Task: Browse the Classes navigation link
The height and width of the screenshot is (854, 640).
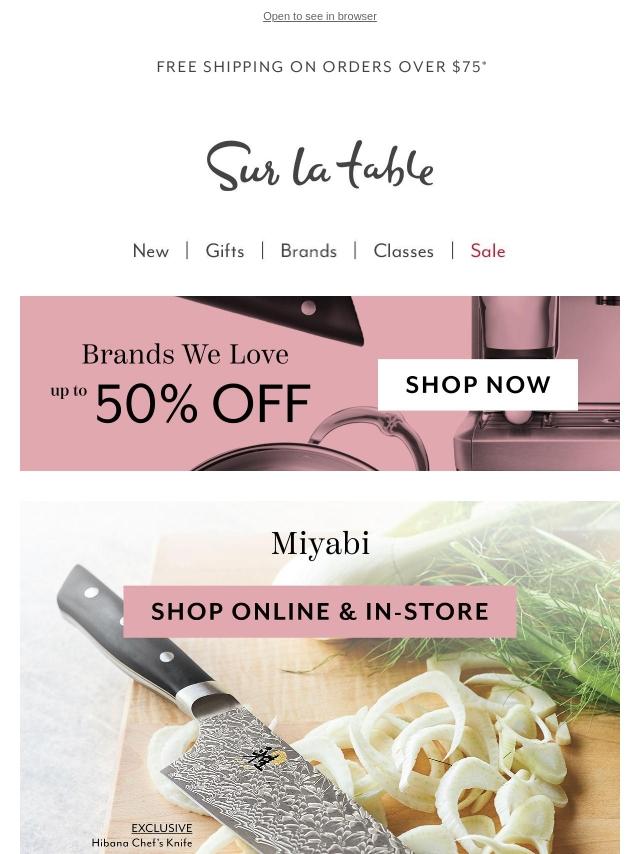Action: click(404, 251)
